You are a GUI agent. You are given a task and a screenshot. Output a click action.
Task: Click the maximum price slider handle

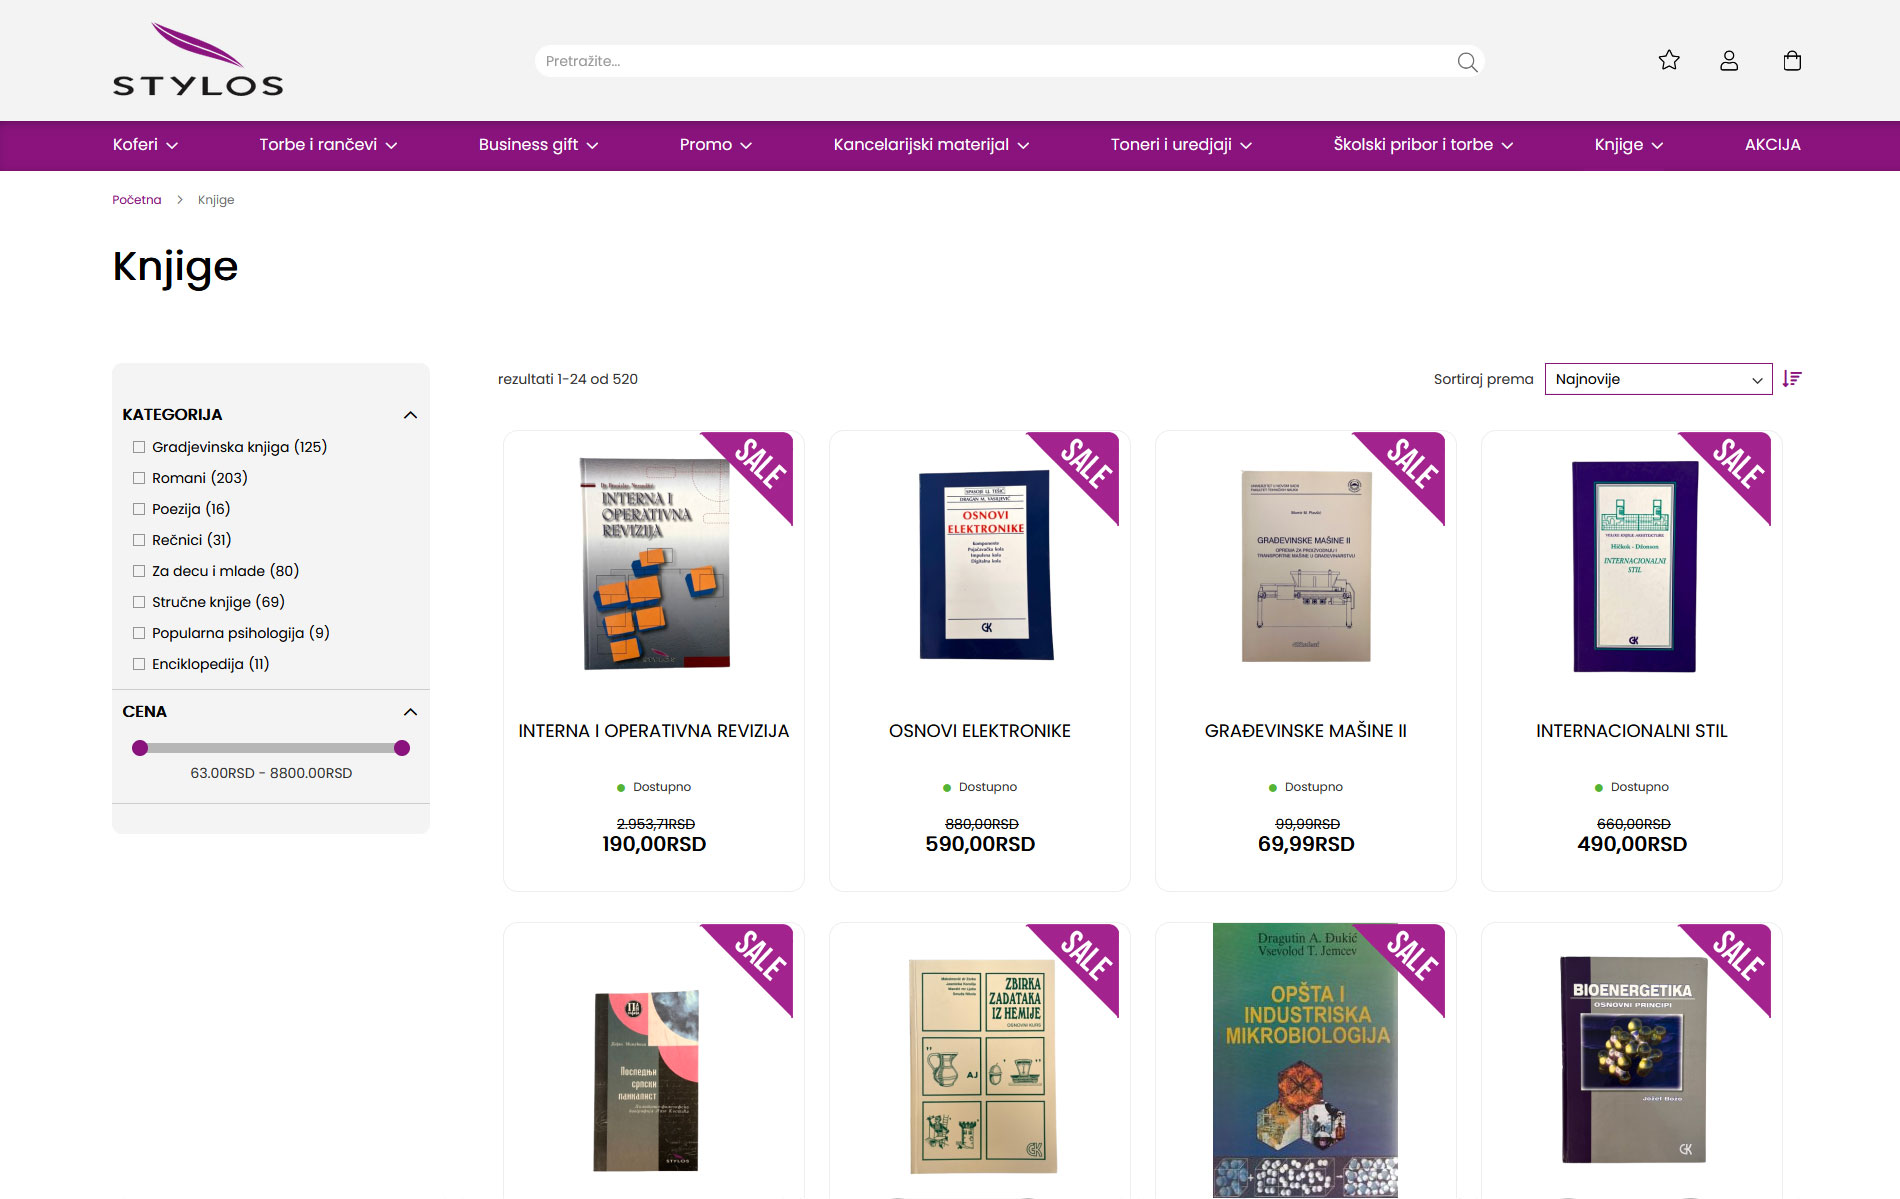(402, 748)
